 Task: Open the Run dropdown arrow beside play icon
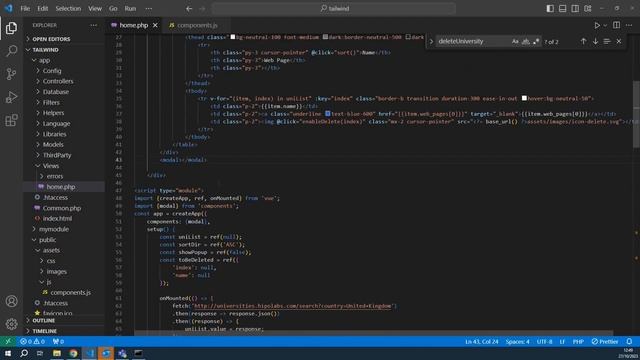[x=605, y=25]
